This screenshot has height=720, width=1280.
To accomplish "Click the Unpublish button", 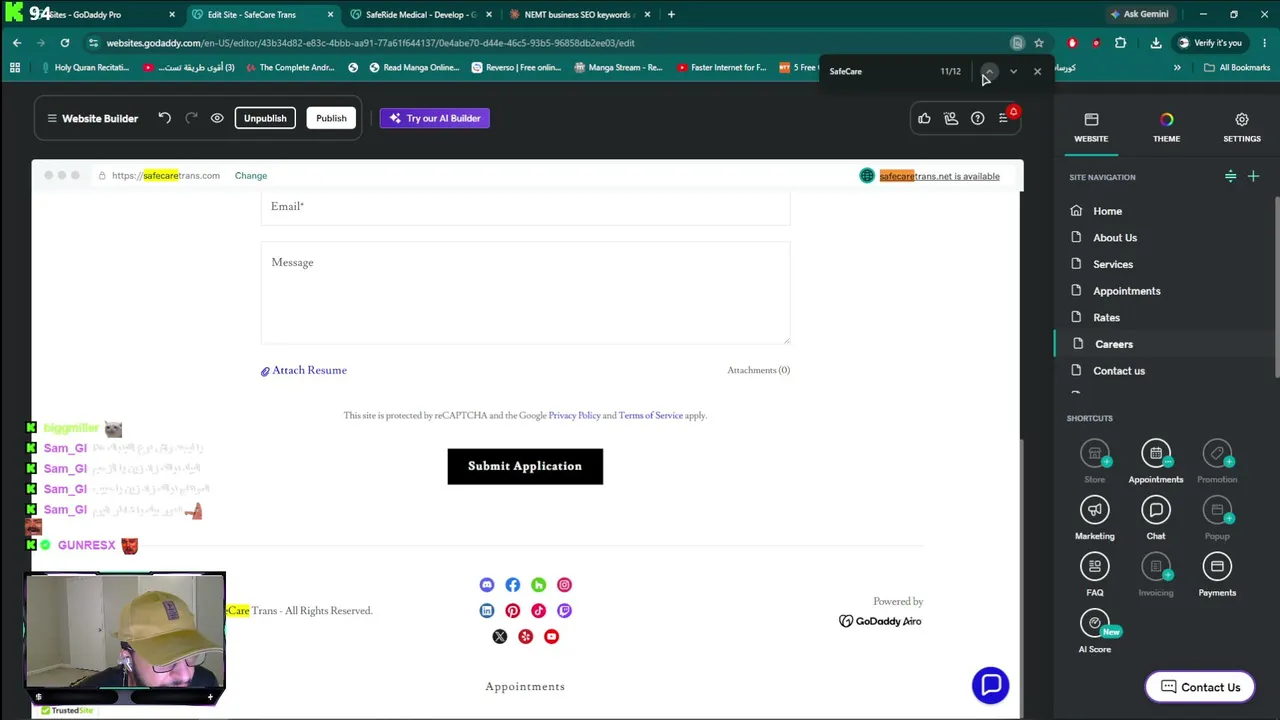I will click(265, 118).
